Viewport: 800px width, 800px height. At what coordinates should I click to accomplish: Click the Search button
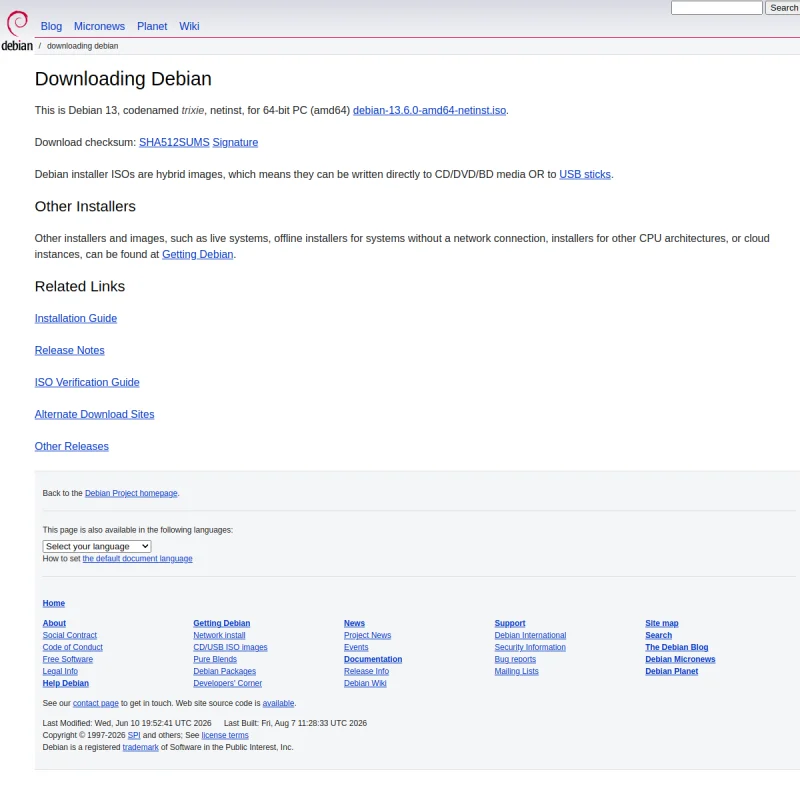(783, 8)
